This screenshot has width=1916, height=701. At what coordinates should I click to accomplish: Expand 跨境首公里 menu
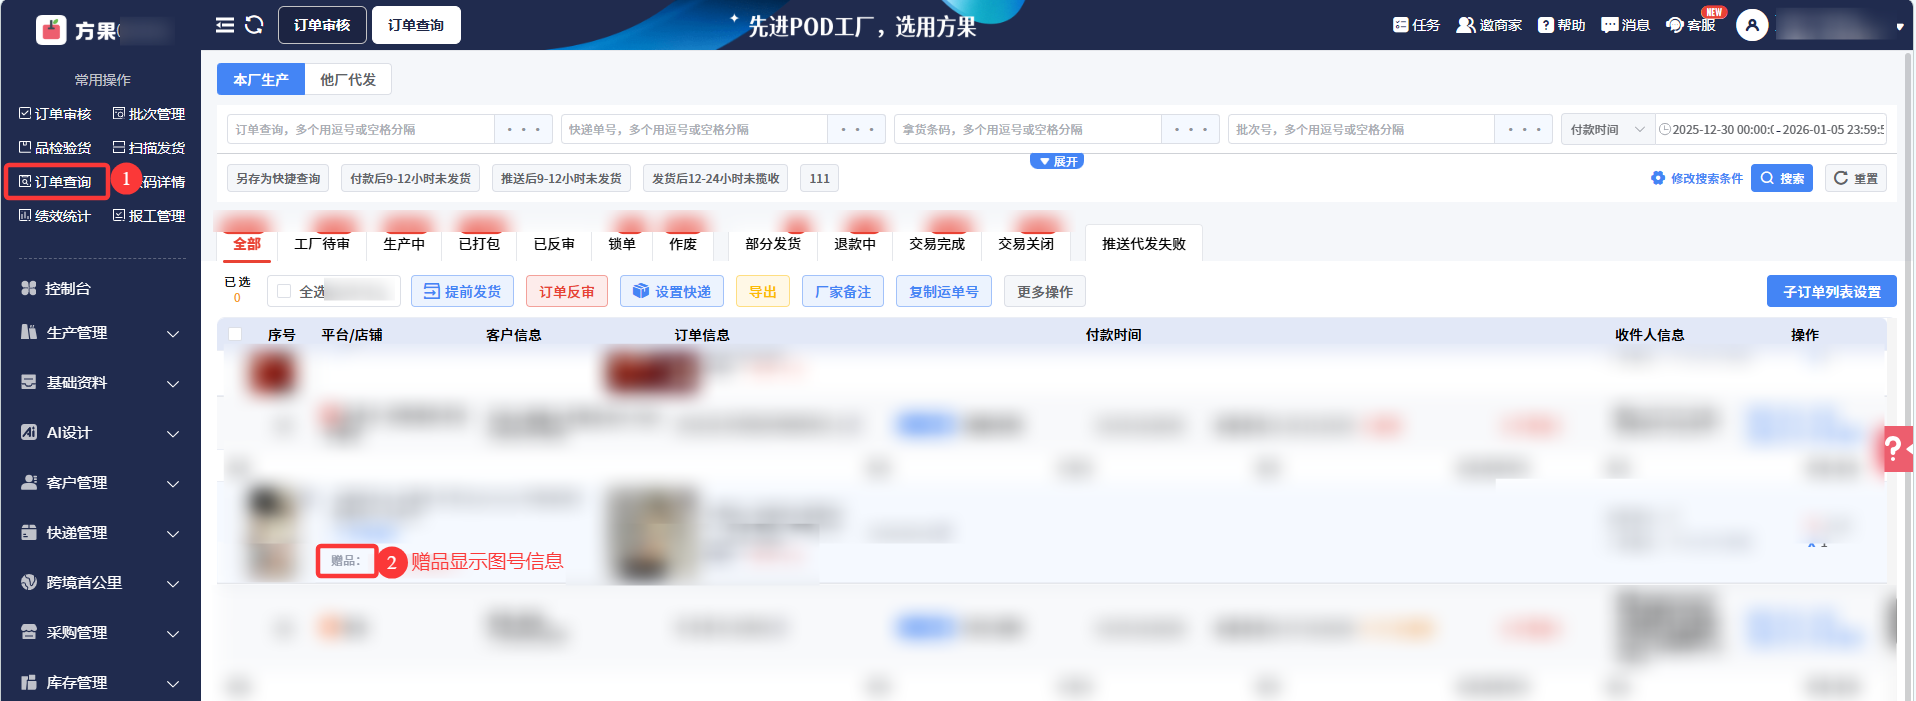click(100, 582)
